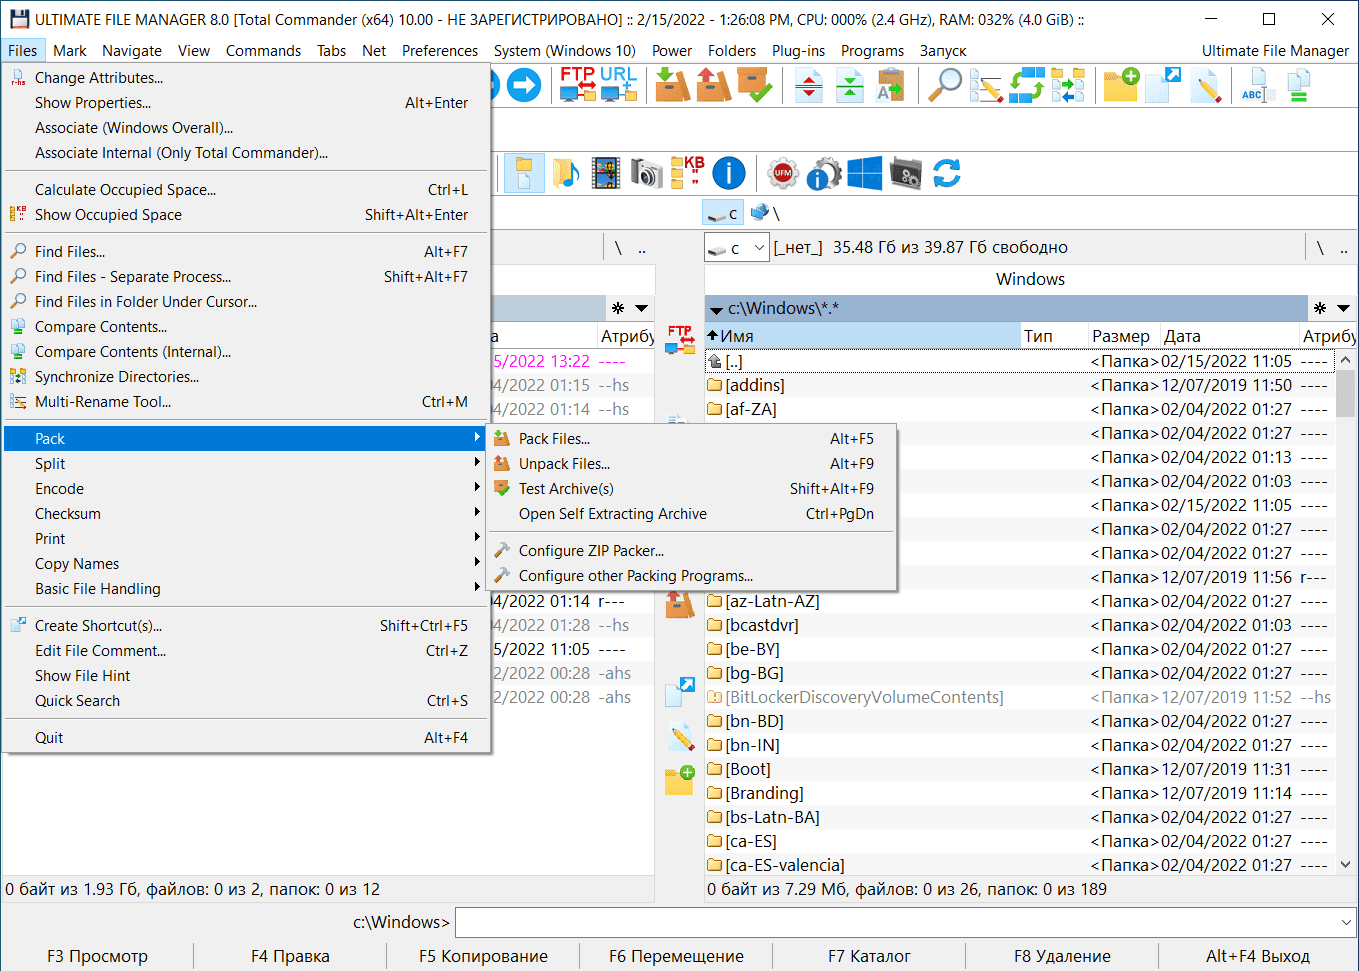Expand the Split submenu
This screenshot has width=1359, height=971.
pyautogui.click(x=247, y=464)
